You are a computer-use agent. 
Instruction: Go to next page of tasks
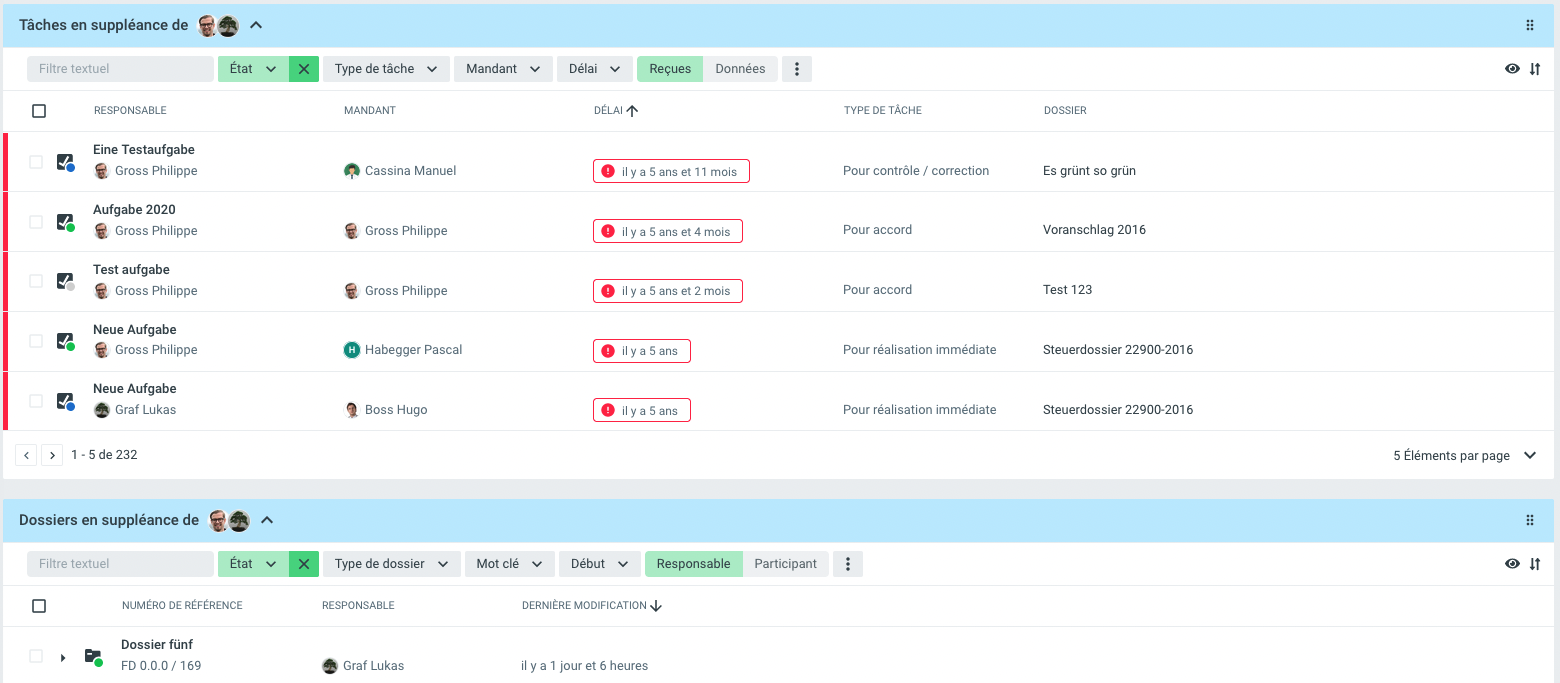coord(52,455)
